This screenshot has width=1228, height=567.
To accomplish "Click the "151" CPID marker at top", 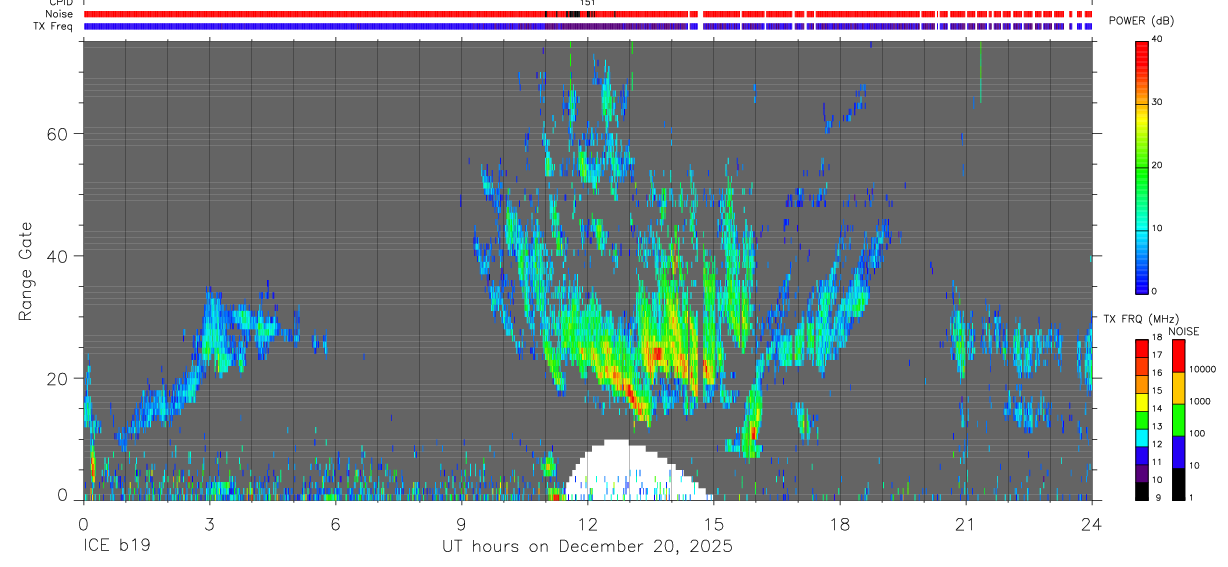I will click(x=588, y=3).
